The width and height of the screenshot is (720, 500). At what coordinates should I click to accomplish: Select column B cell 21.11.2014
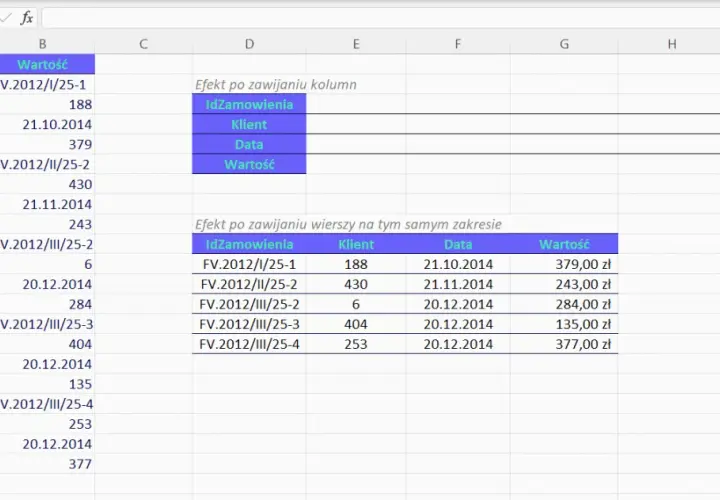(x=47, y=204)
